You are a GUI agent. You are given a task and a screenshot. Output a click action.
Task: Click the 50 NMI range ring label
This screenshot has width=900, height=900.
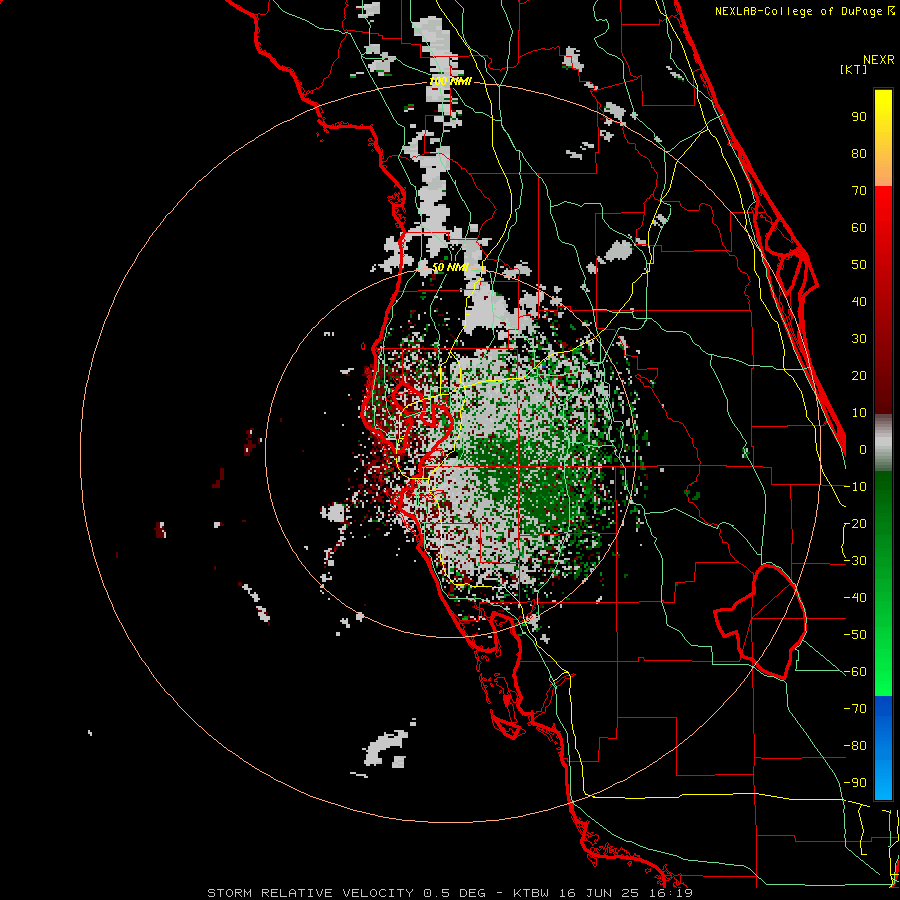pyautogui.click(x=450, y=267)
